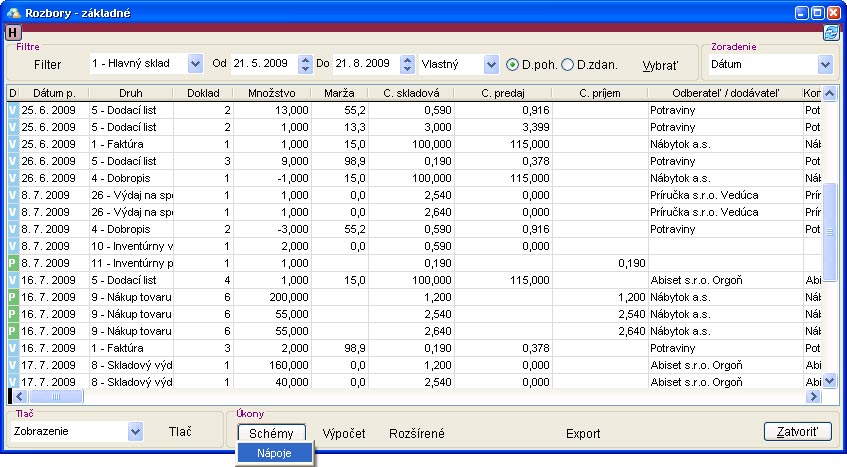Click the H icon in top-left toolbar
Viewport: 847px width, 467px height.
(x=13, y=32)
